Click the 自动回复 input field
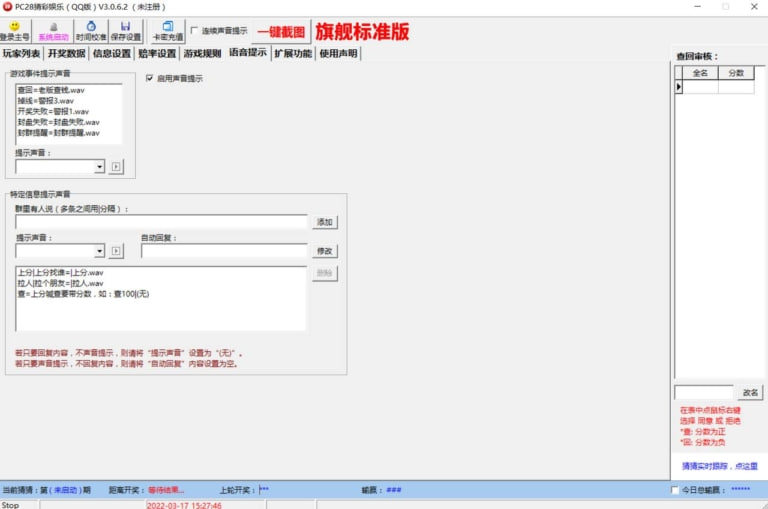The image size is (768, 509). pos(223,251)
